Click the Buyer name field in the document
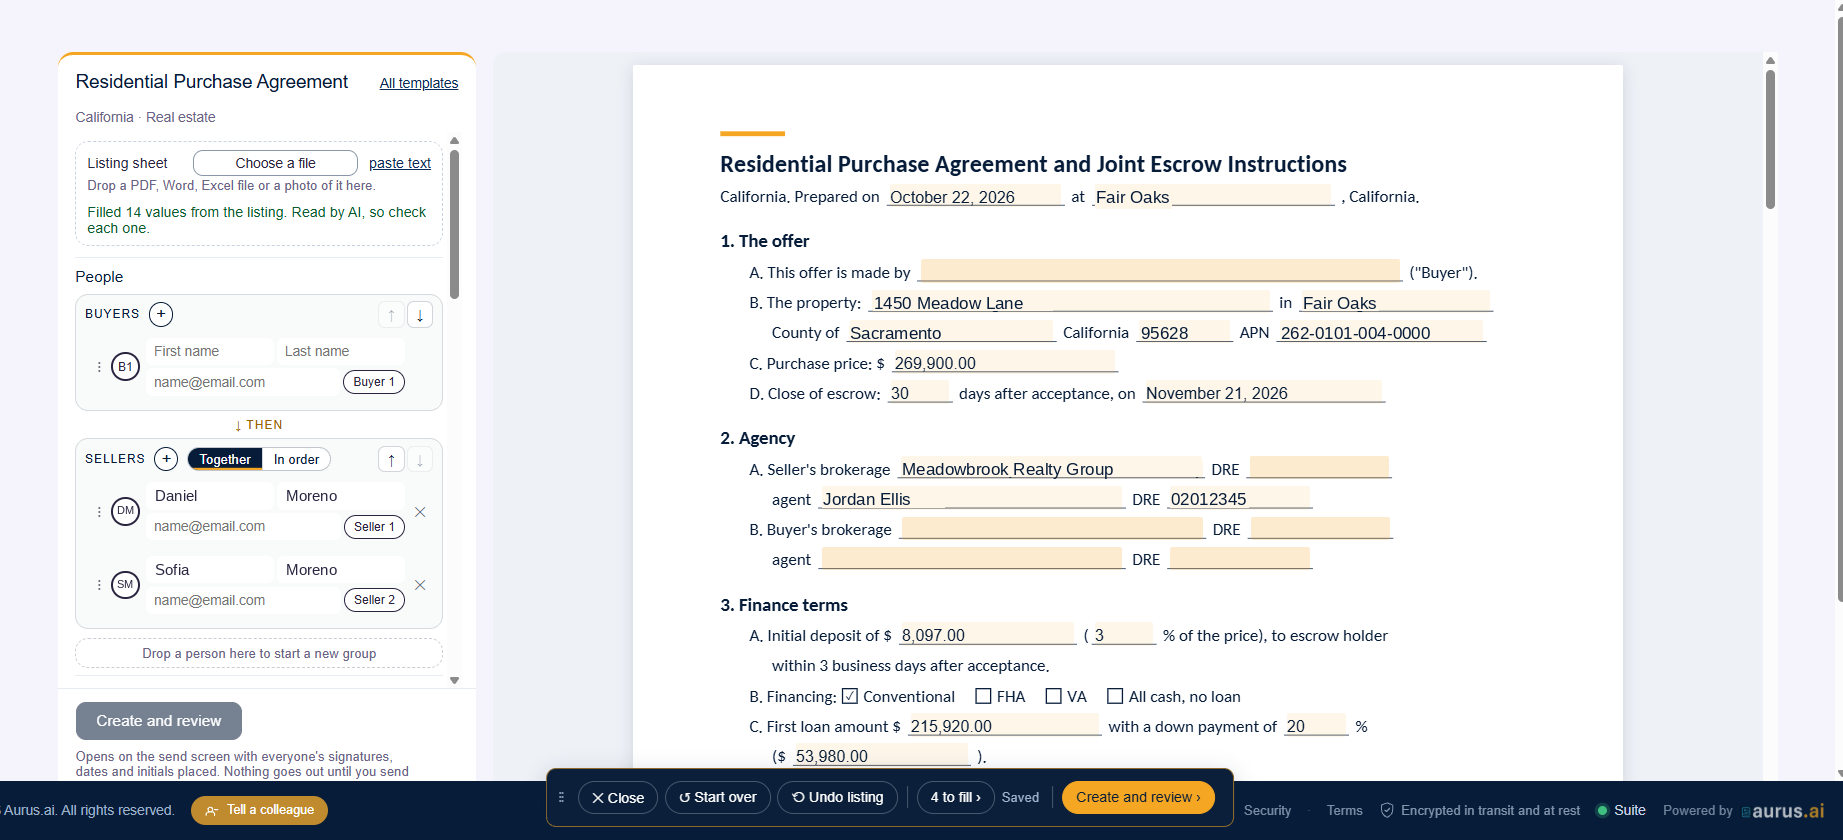 pyautogui.click(x=1160, y=271)
